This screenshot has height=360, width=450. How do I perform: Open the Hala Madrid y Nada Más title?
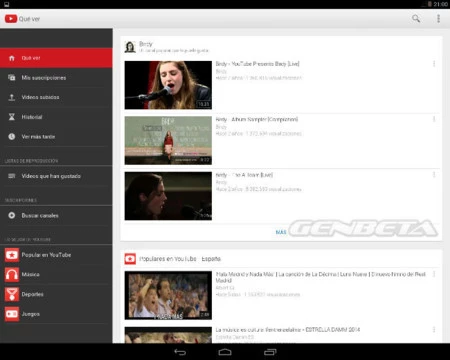(x=321, y=277)
